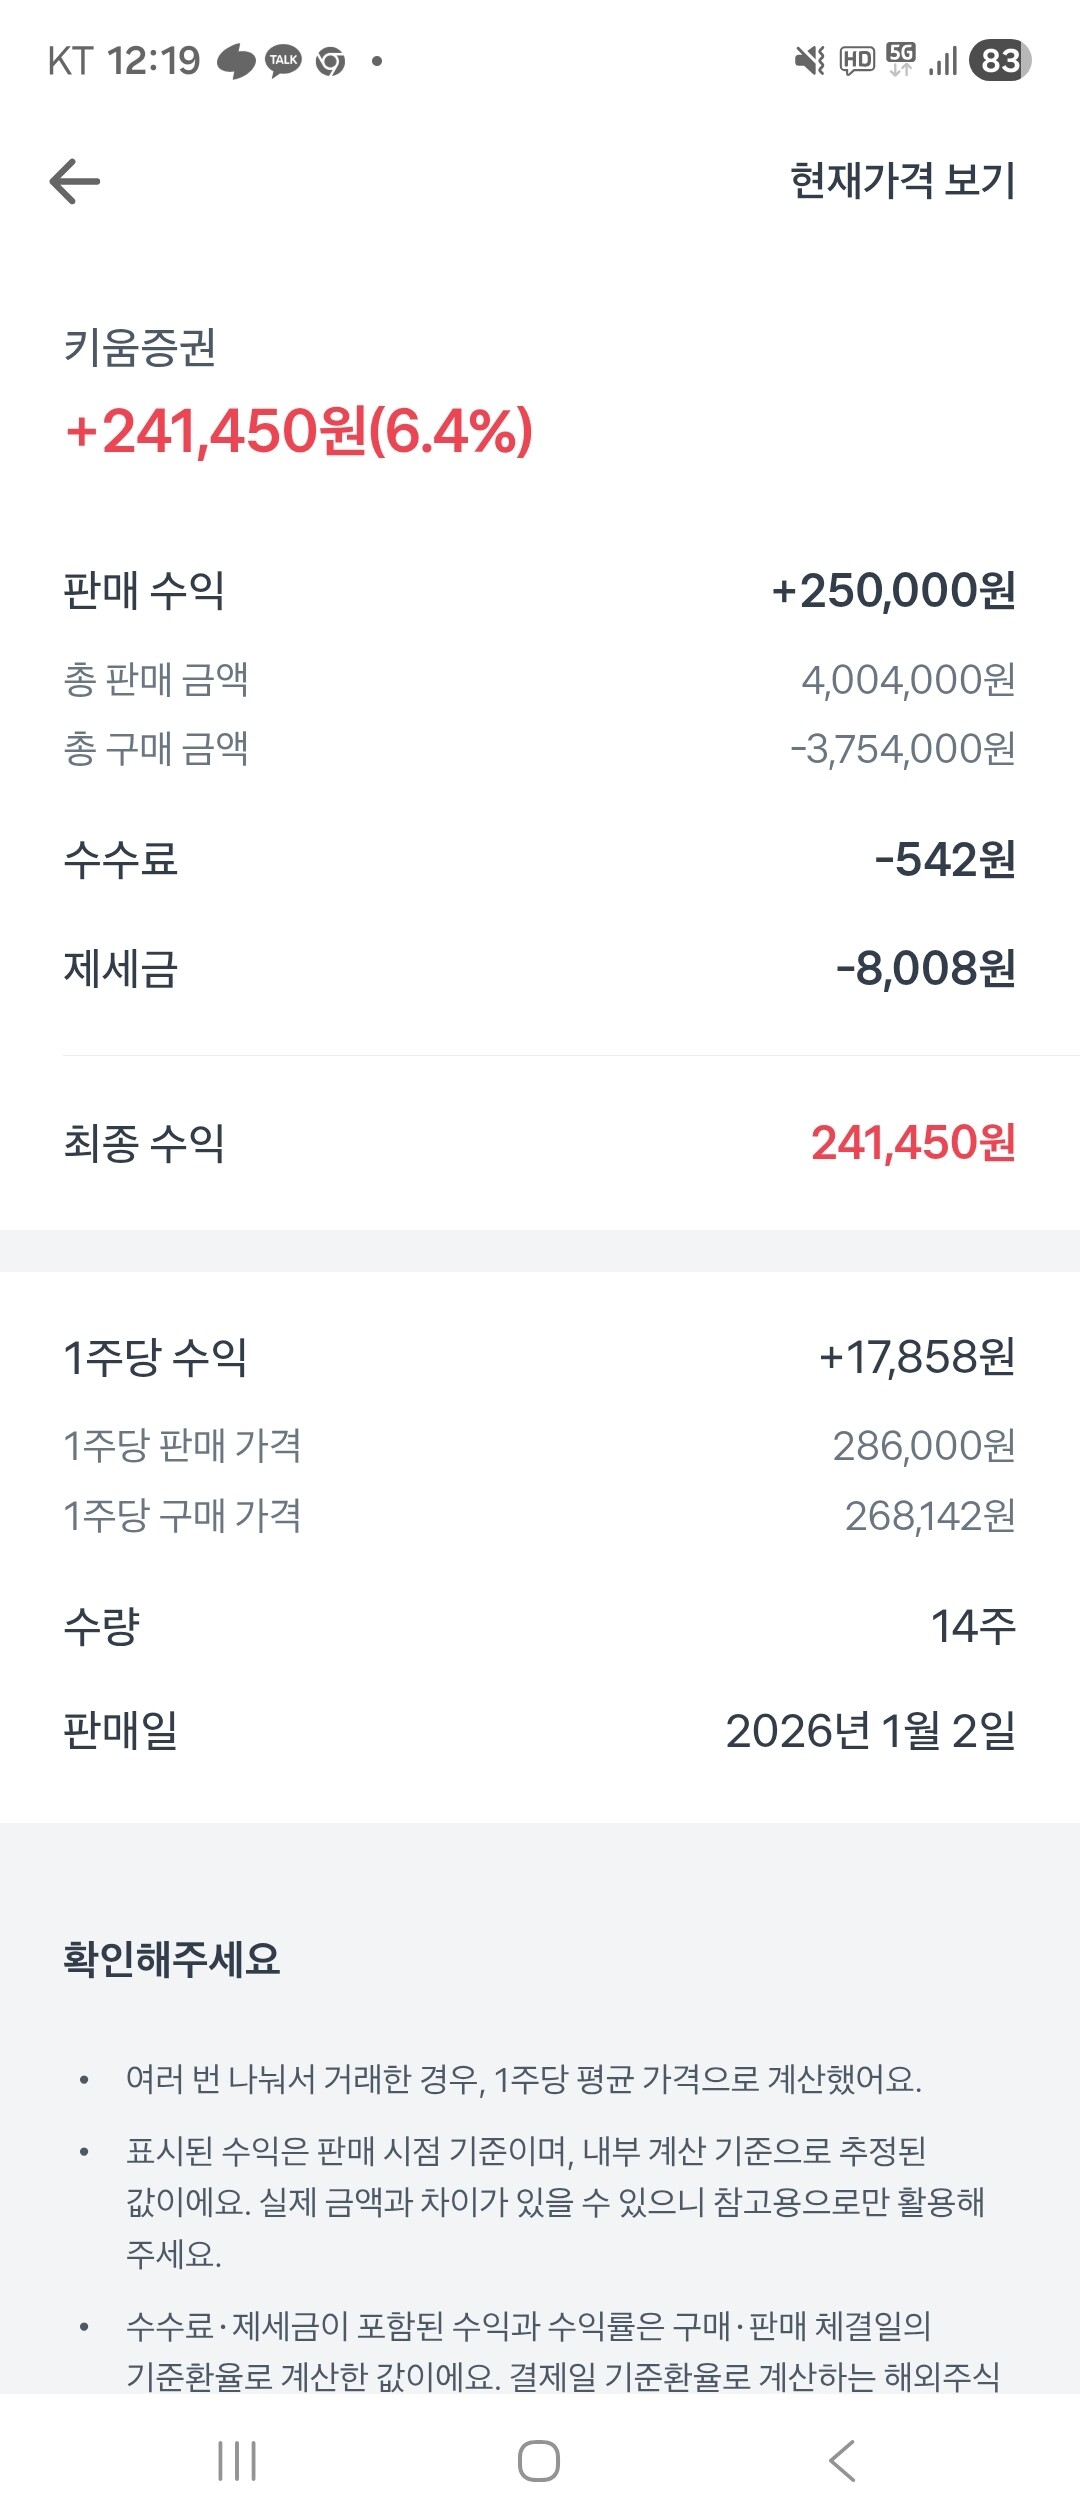Tap the Chrome notification icon in status bar

330,62
